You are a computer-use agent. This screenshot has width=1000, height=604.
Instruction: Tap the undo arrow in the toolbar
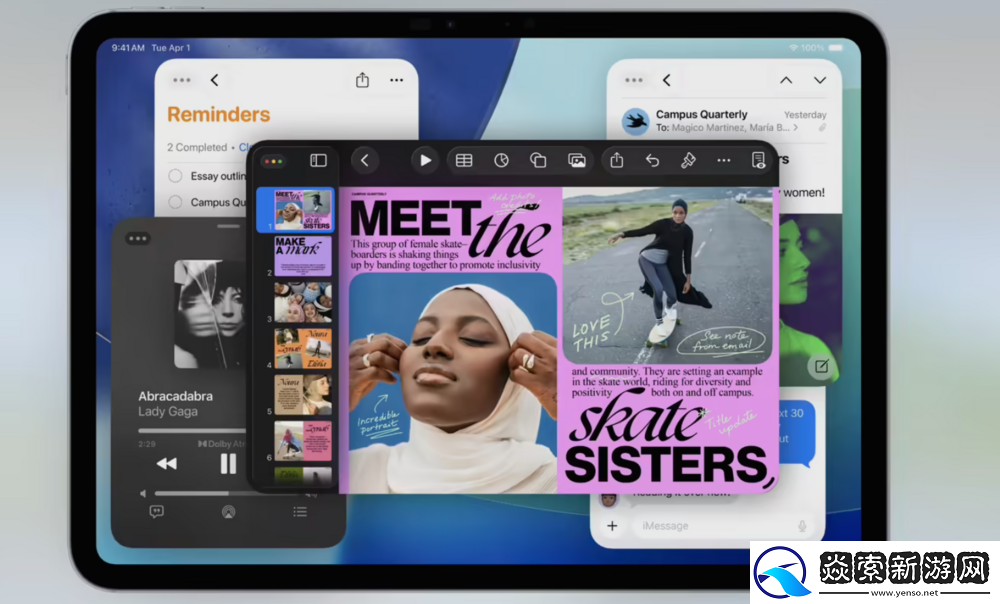point(651,160)
